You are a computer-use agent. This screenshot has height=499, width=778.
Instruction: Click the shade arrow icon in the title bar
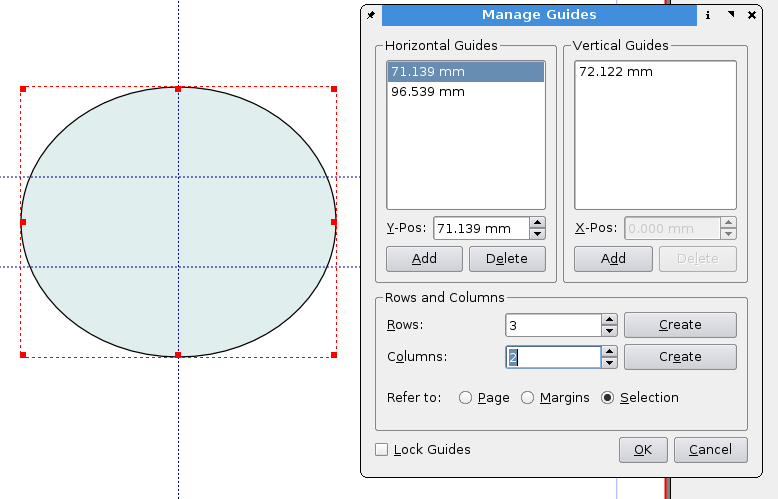pos(731,15)
